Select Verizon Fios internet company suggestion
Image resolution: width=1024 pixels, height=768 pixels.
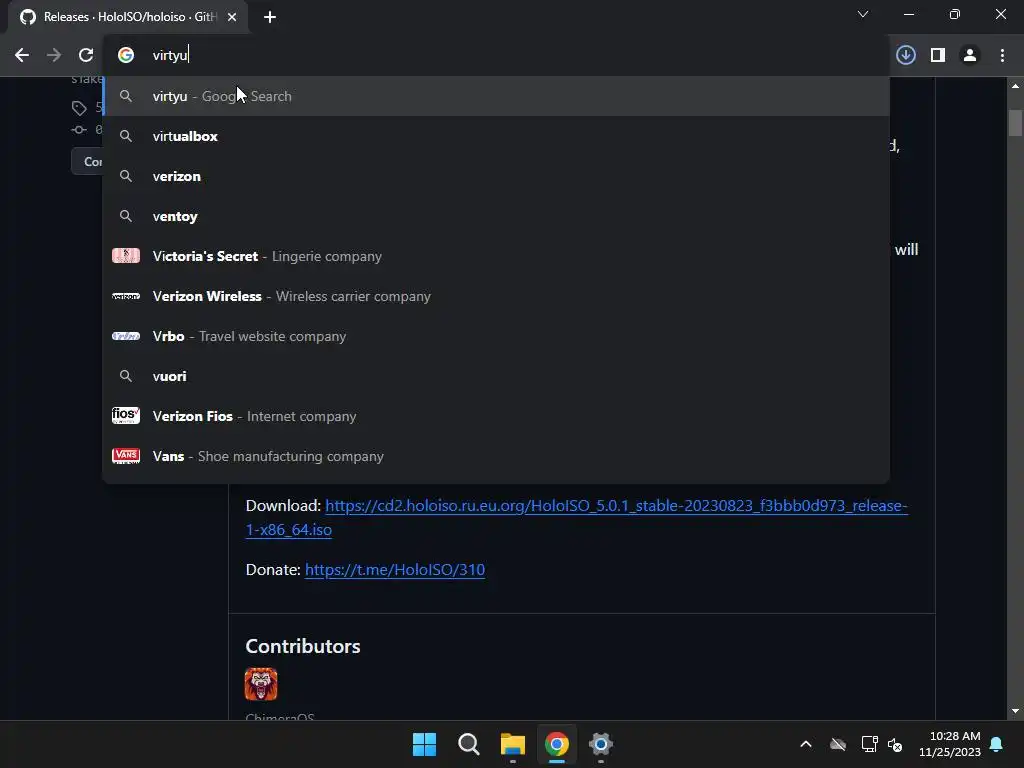tap(496, 416)
